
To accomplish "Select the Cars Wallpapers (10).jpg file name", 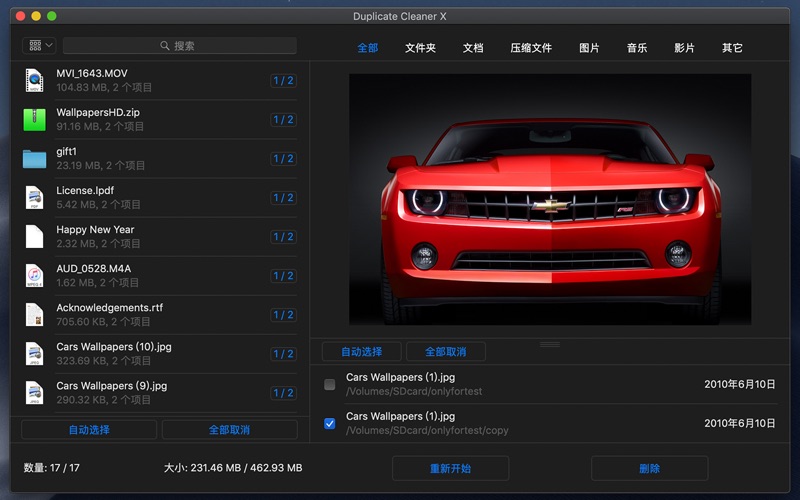I will [114, 347].
